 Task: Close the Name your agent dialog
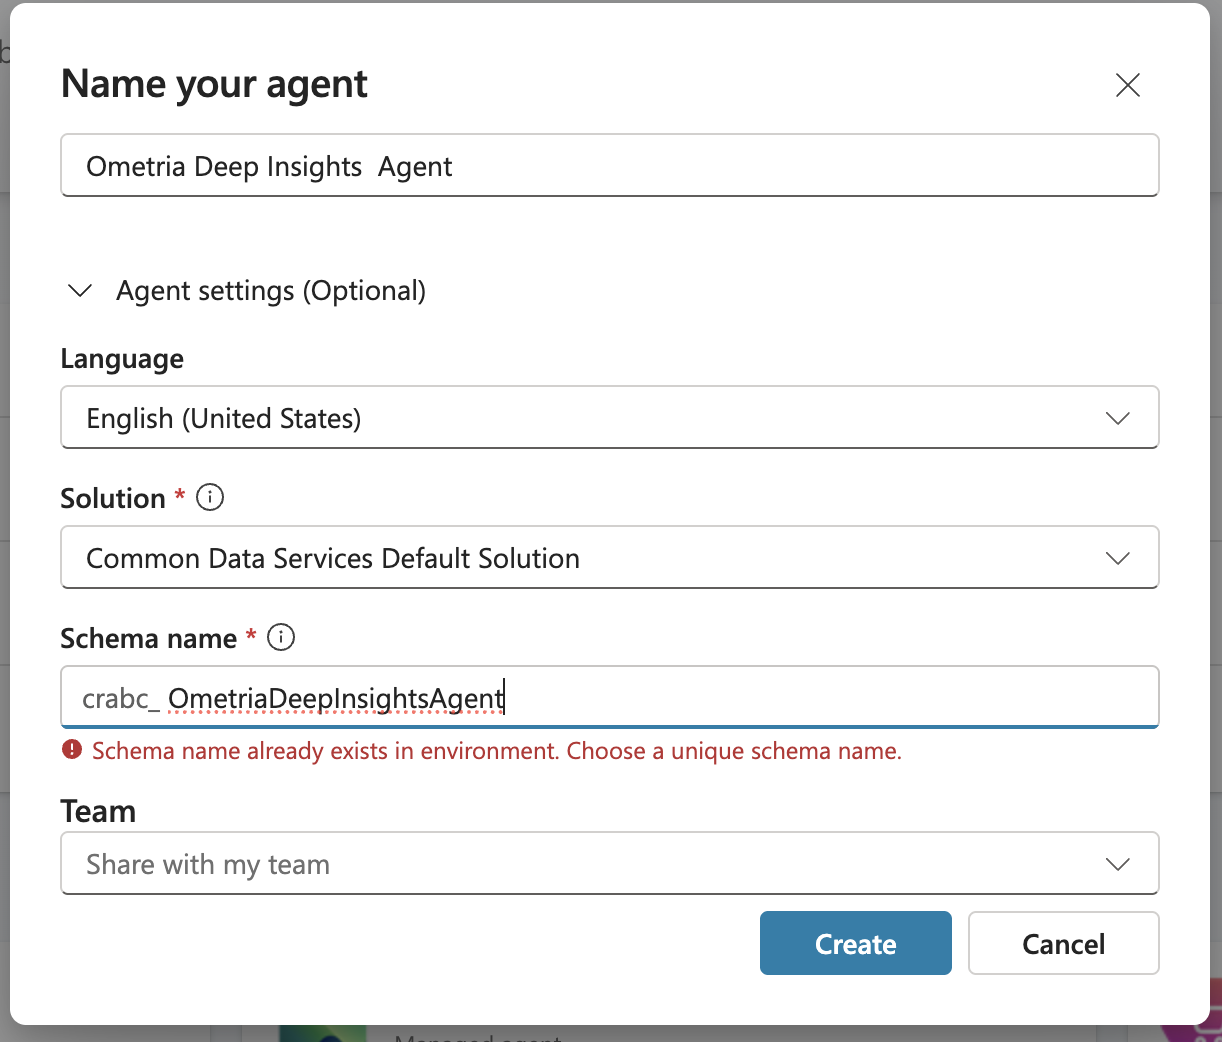[x=1127, y=85]
